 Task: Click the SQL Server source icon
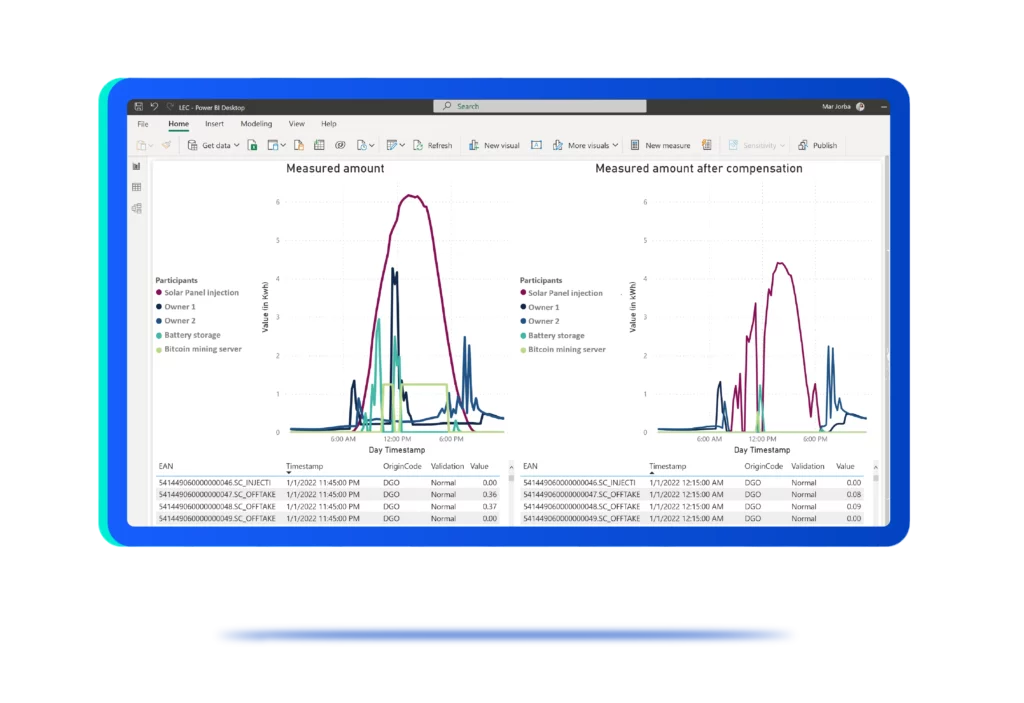[298, 145]
